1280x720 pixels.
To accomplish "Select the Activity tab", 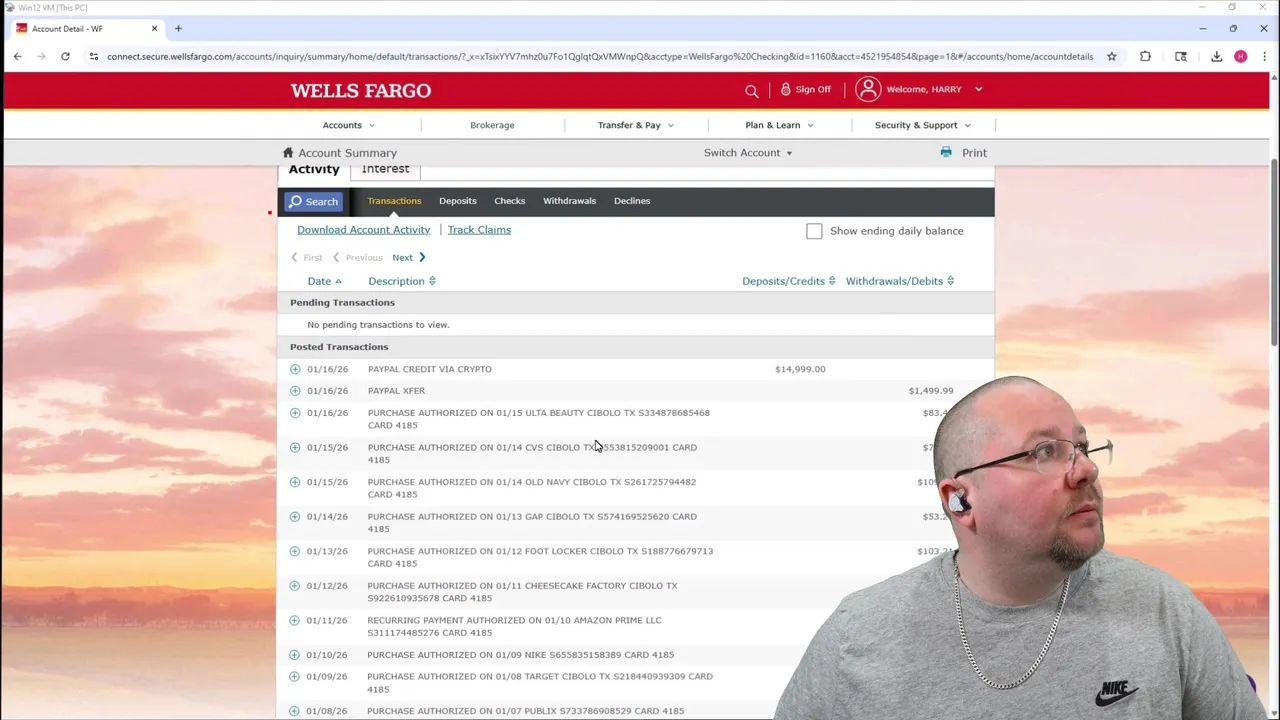I will [x=314, y=169].
